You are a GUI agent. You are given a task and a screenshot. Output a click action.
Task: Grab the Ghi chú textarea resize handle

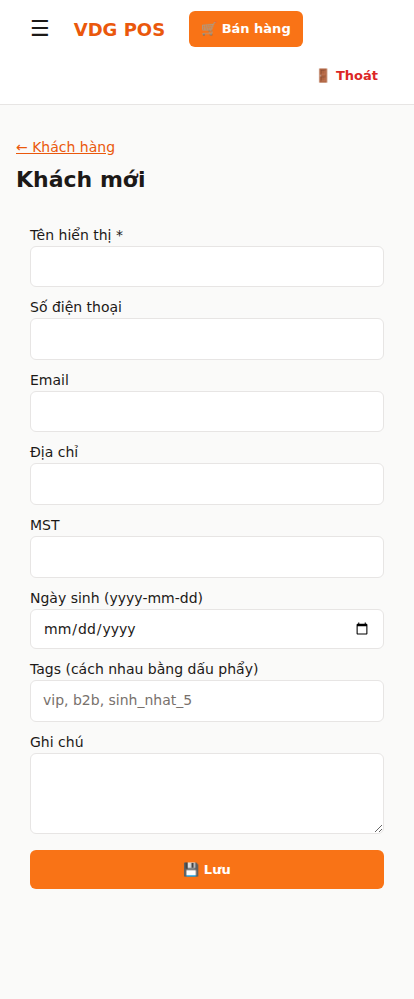click(378, 828)
